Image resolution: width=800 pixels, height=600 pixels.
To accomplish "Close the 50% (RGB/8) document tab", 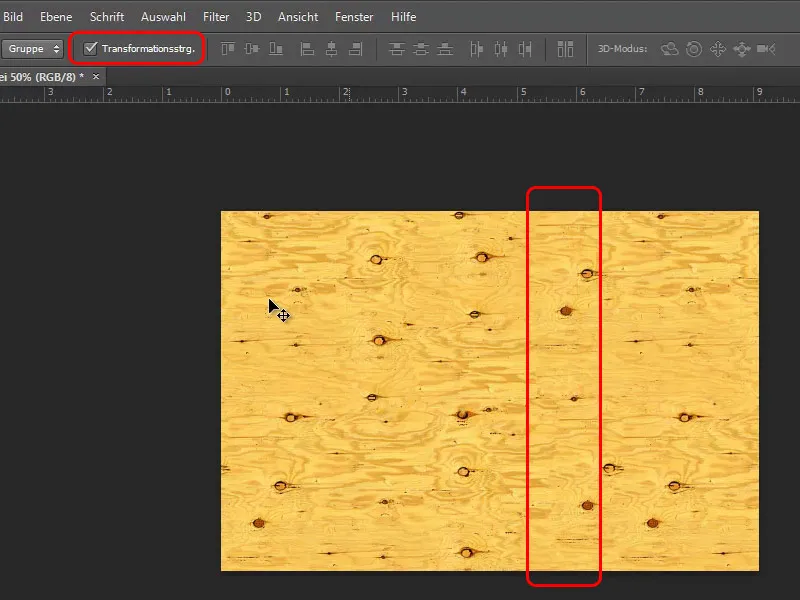I will (x=96, y=77).
